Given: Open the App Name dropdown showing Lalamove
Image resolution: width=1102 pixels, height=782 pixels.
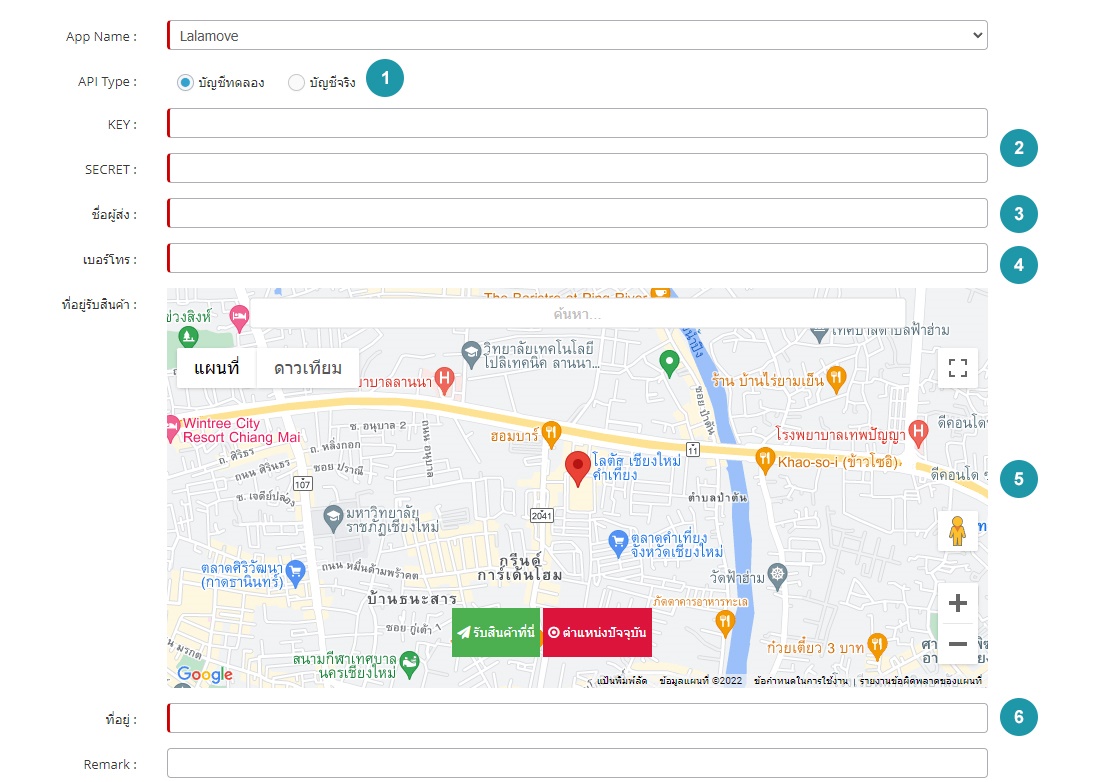Looking at the screenshot, I should tap(577, 35).
